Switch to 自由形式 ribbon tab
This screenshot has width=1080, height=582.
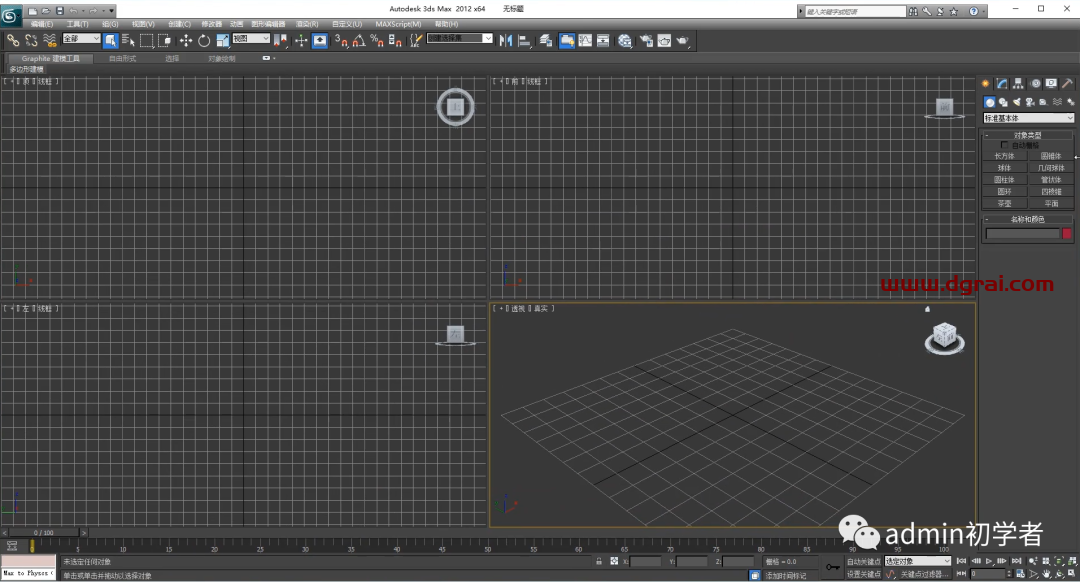(x=123, y=59)
